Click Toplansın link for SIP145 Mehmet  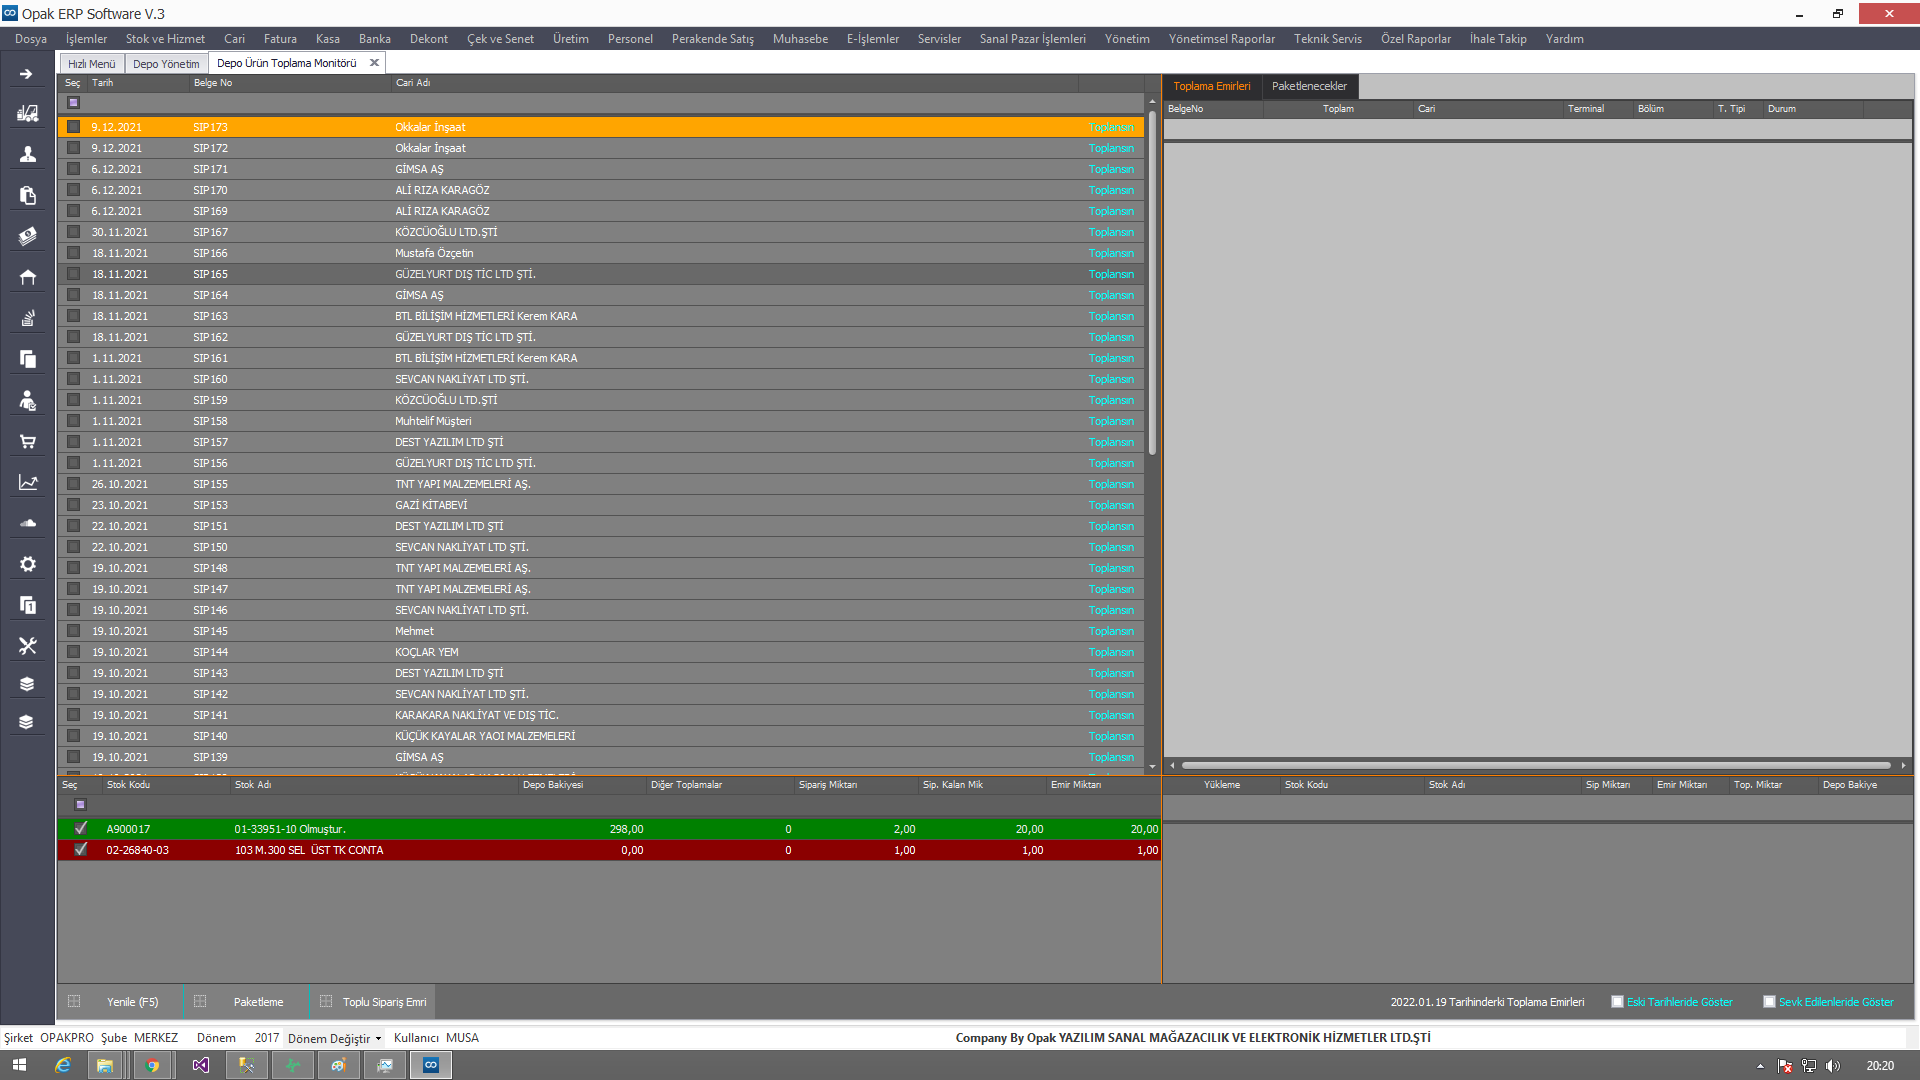[x=1111, y=631]
